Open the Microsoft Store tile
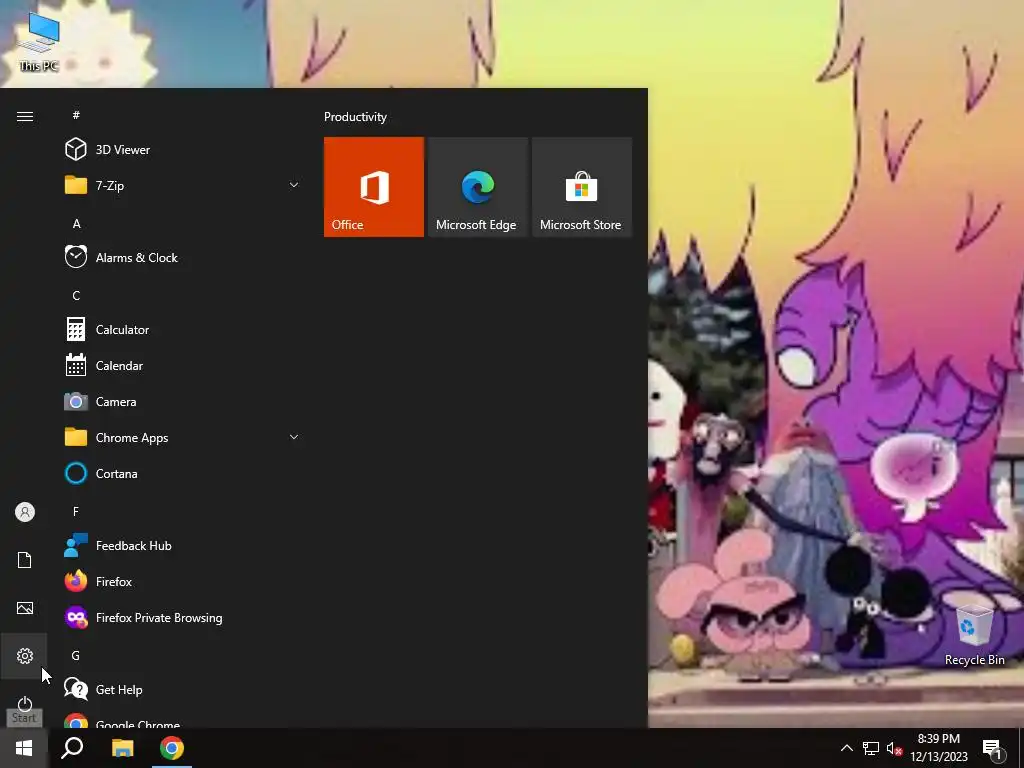Image resolution: width=1024 pixels, height=768 pixels. (581, 187)
